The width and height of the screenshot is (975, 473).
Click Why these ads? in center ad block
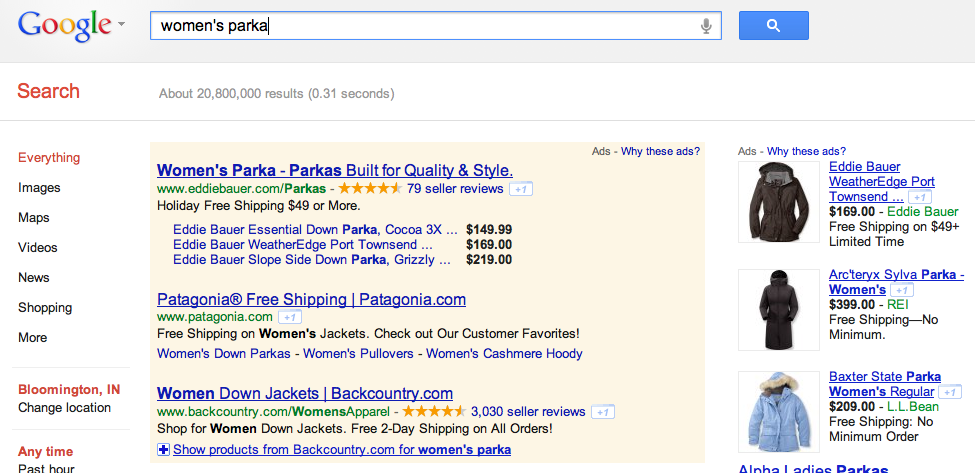pyautogui.click(x=660, y=151)
